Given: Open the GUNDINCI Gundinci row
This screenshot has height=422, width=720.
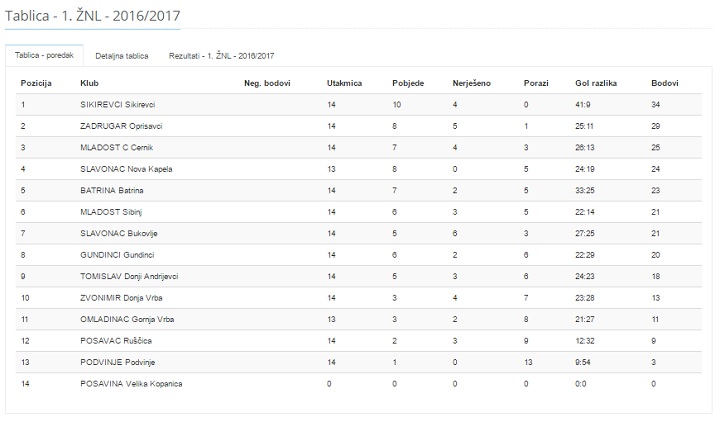Looking at the screenshot, I should pos(359,255).
